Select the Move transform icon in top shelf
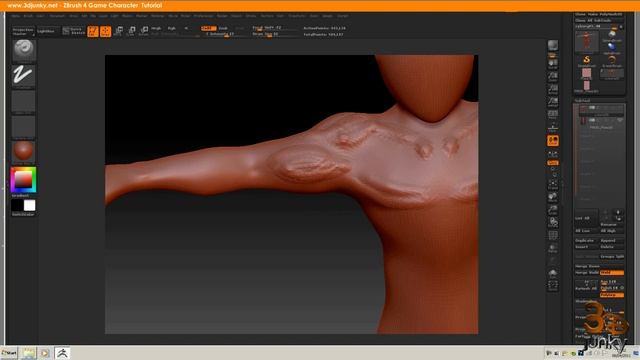 pyautogui.click(x=118, y=31)
